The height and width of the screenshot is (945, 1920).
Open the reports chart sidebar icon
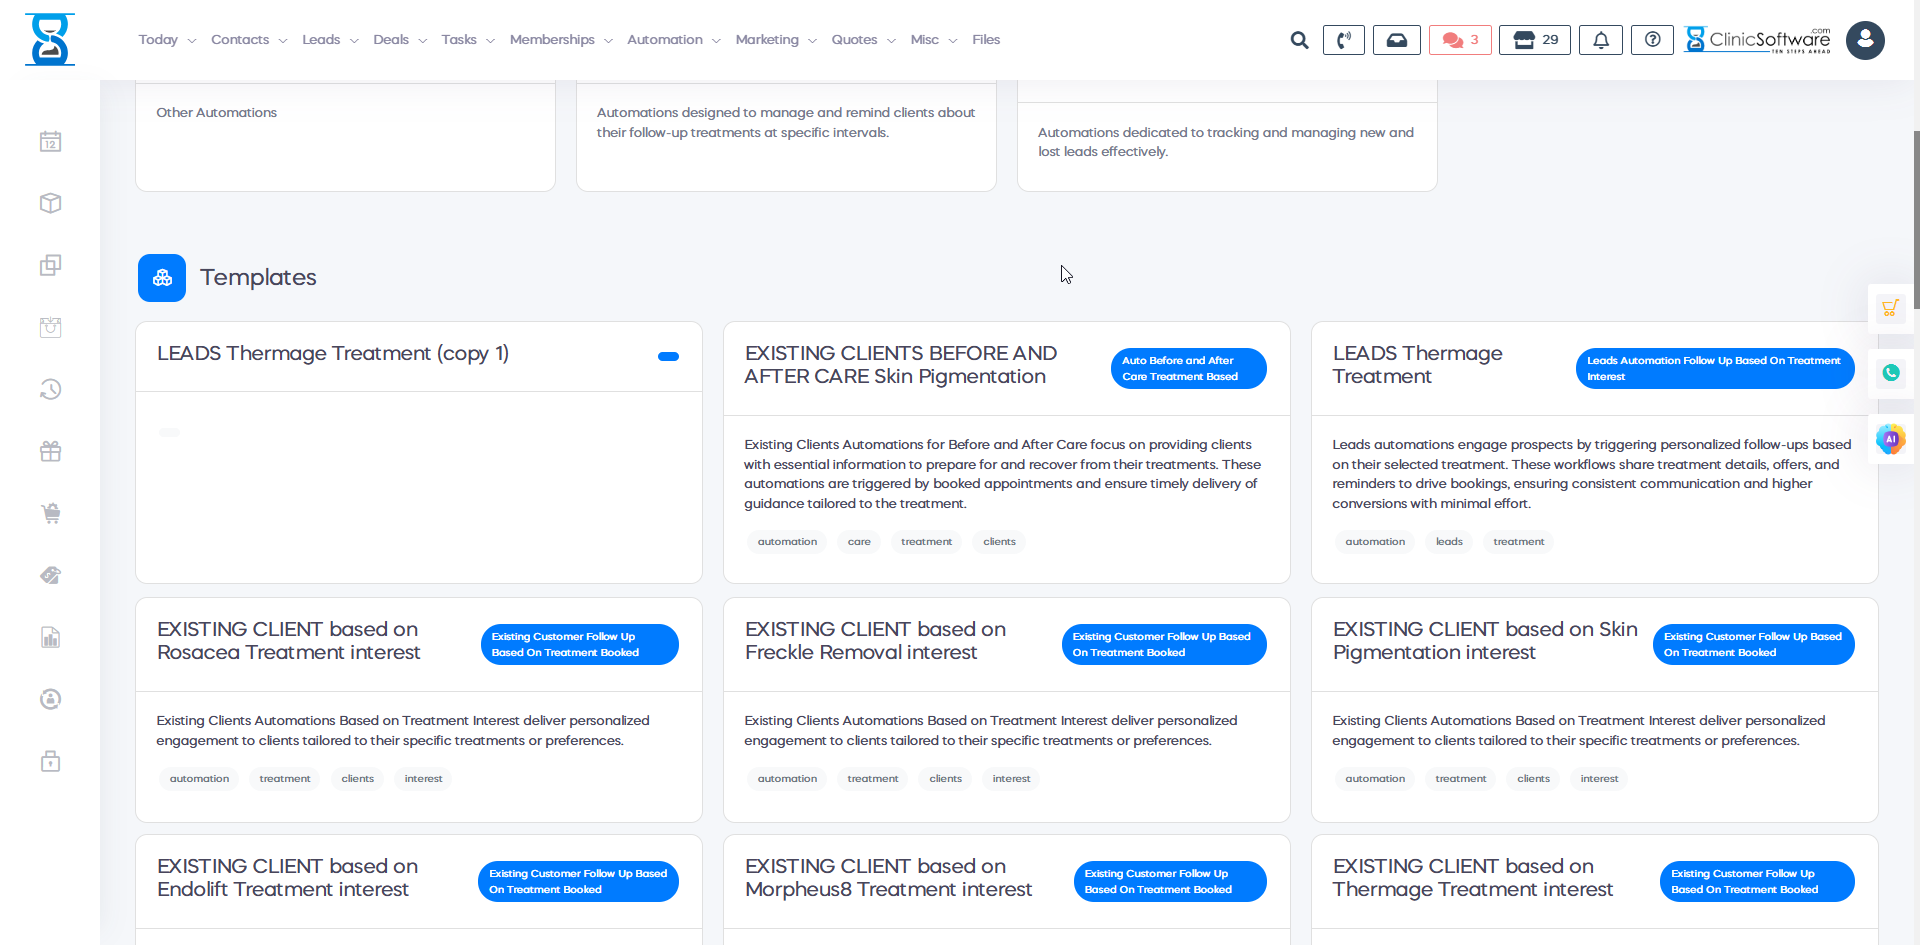(x=51, y=638)
